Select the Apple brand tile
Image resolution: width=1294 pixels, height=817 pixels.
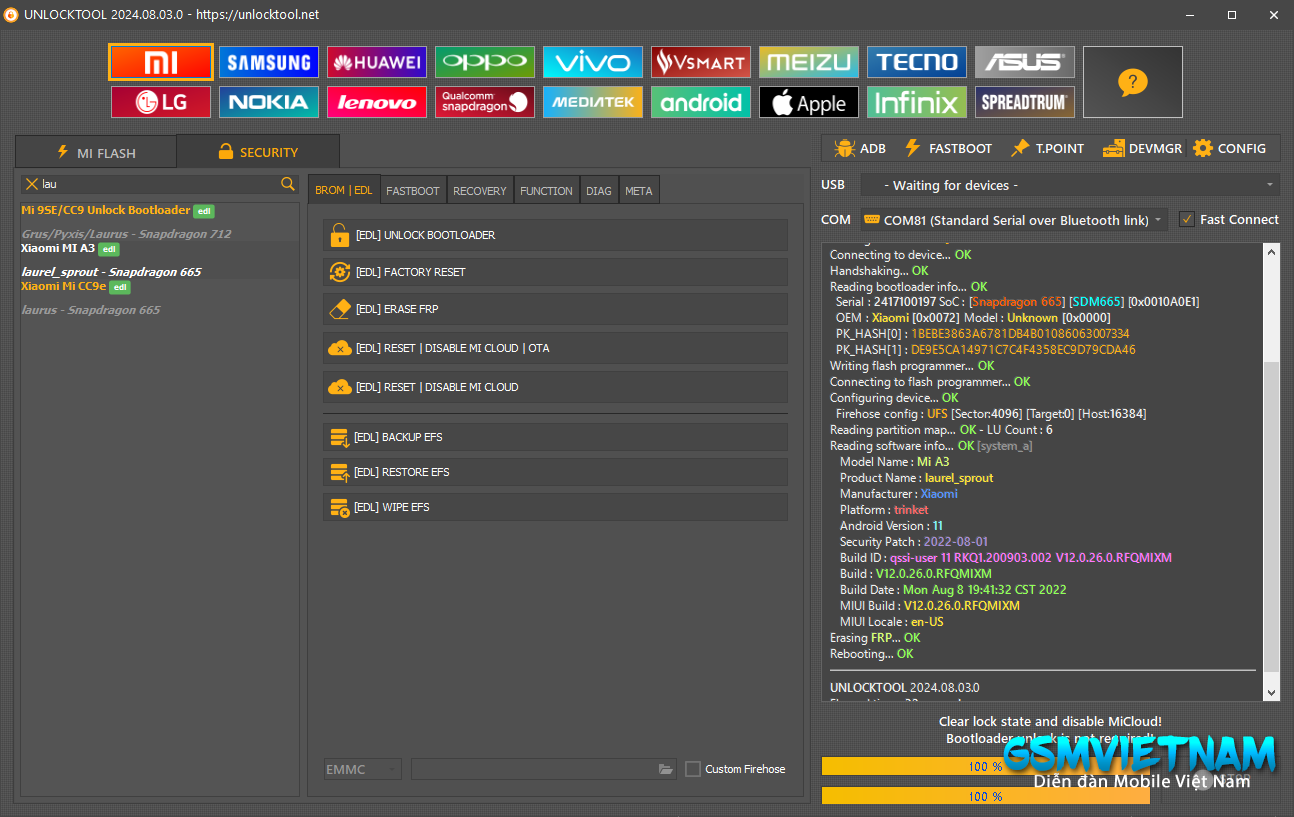[x=809, y=102]
